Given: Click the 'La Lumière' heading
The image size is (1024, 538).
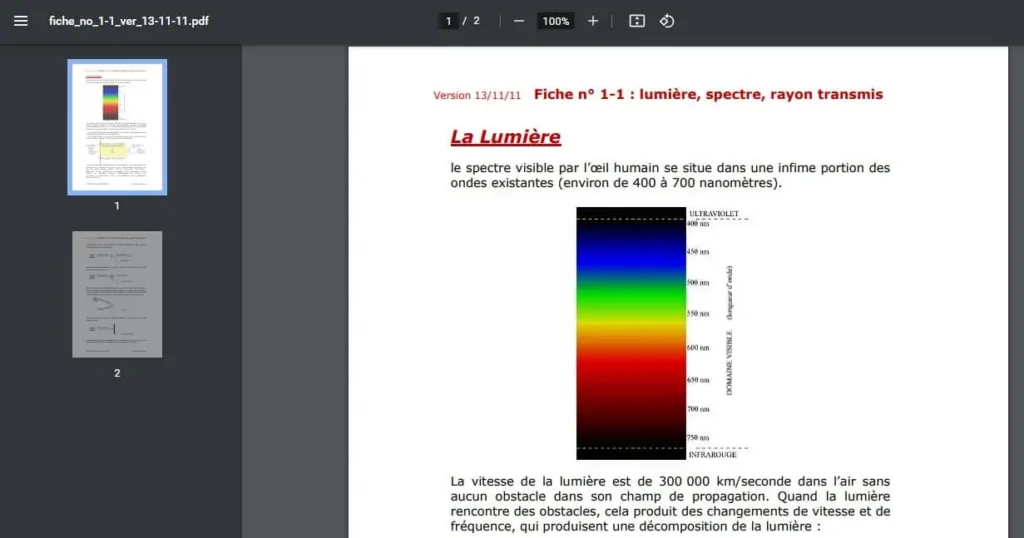Looking at the screenshot, I should coord(505,136).
